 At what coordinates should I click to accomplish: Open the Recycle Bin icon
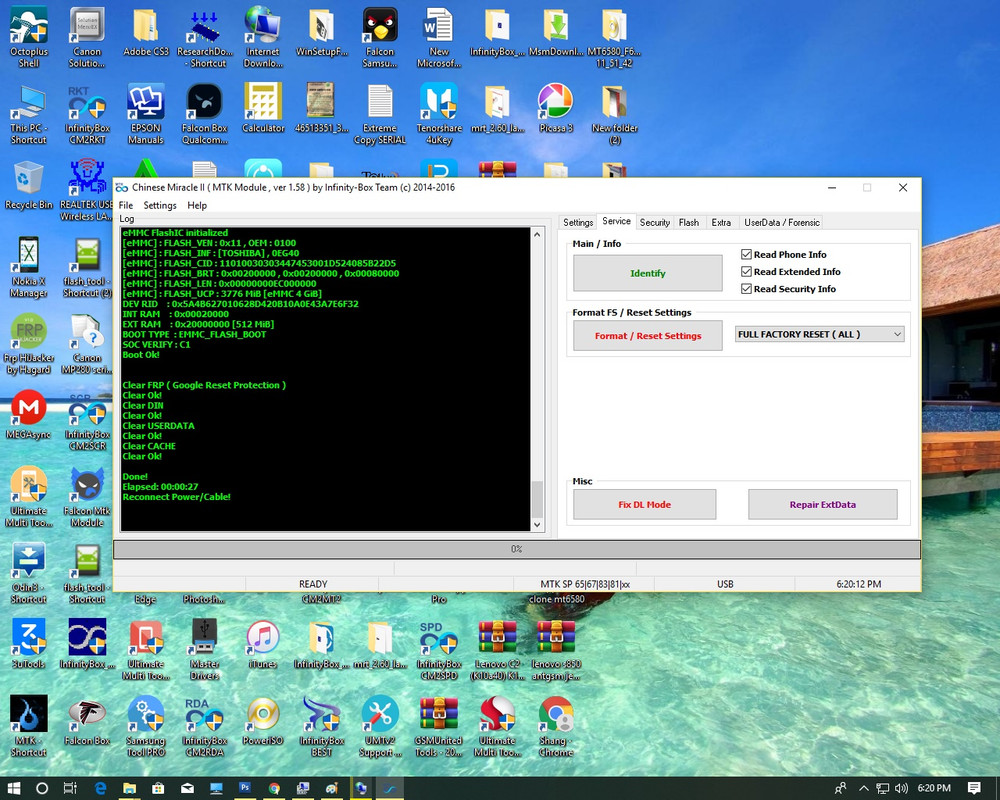(x=29, y=185)
